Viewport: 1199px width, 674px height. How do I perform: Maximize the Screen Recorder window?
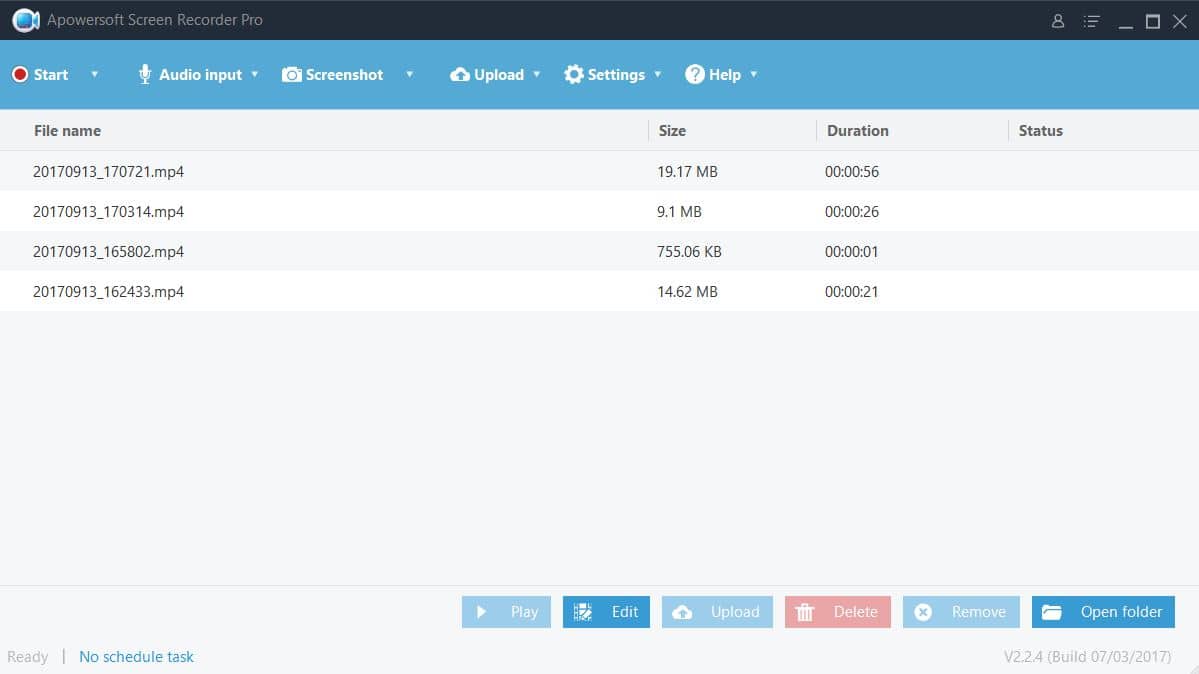1152,21
